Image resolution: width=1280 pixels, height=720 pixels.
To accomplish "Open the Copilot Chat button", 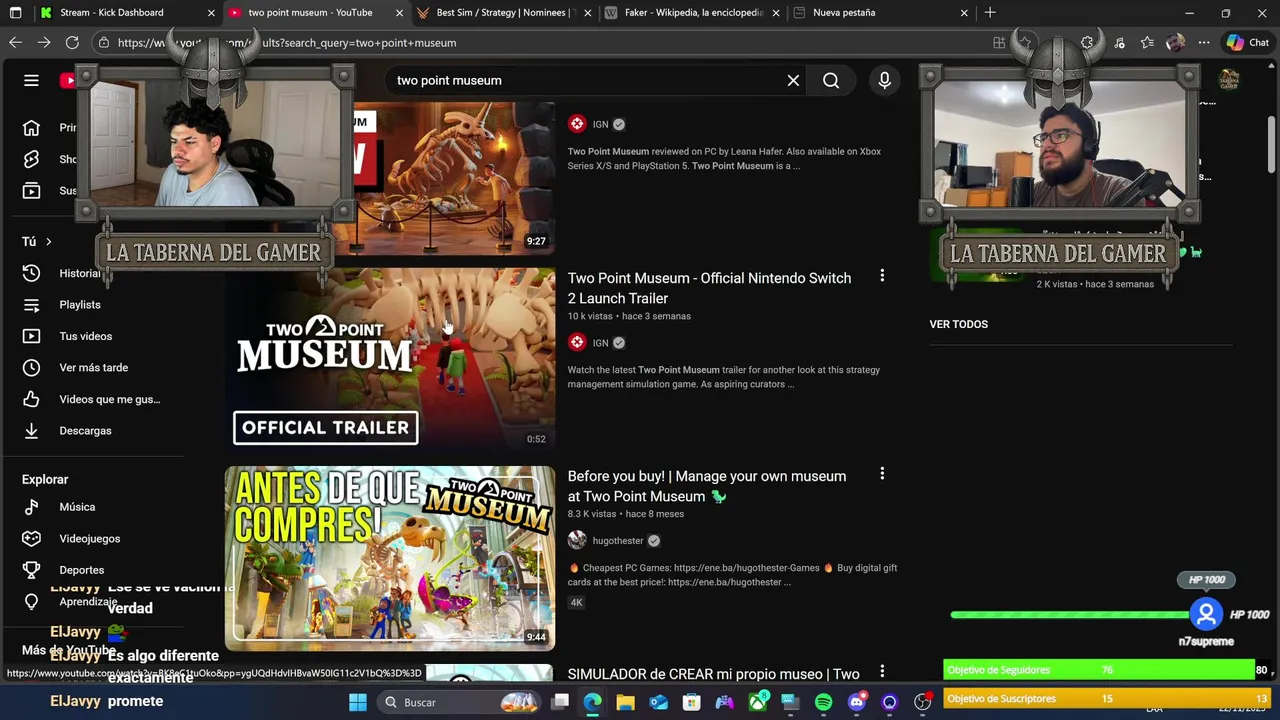I will (x=1248, y=42).
